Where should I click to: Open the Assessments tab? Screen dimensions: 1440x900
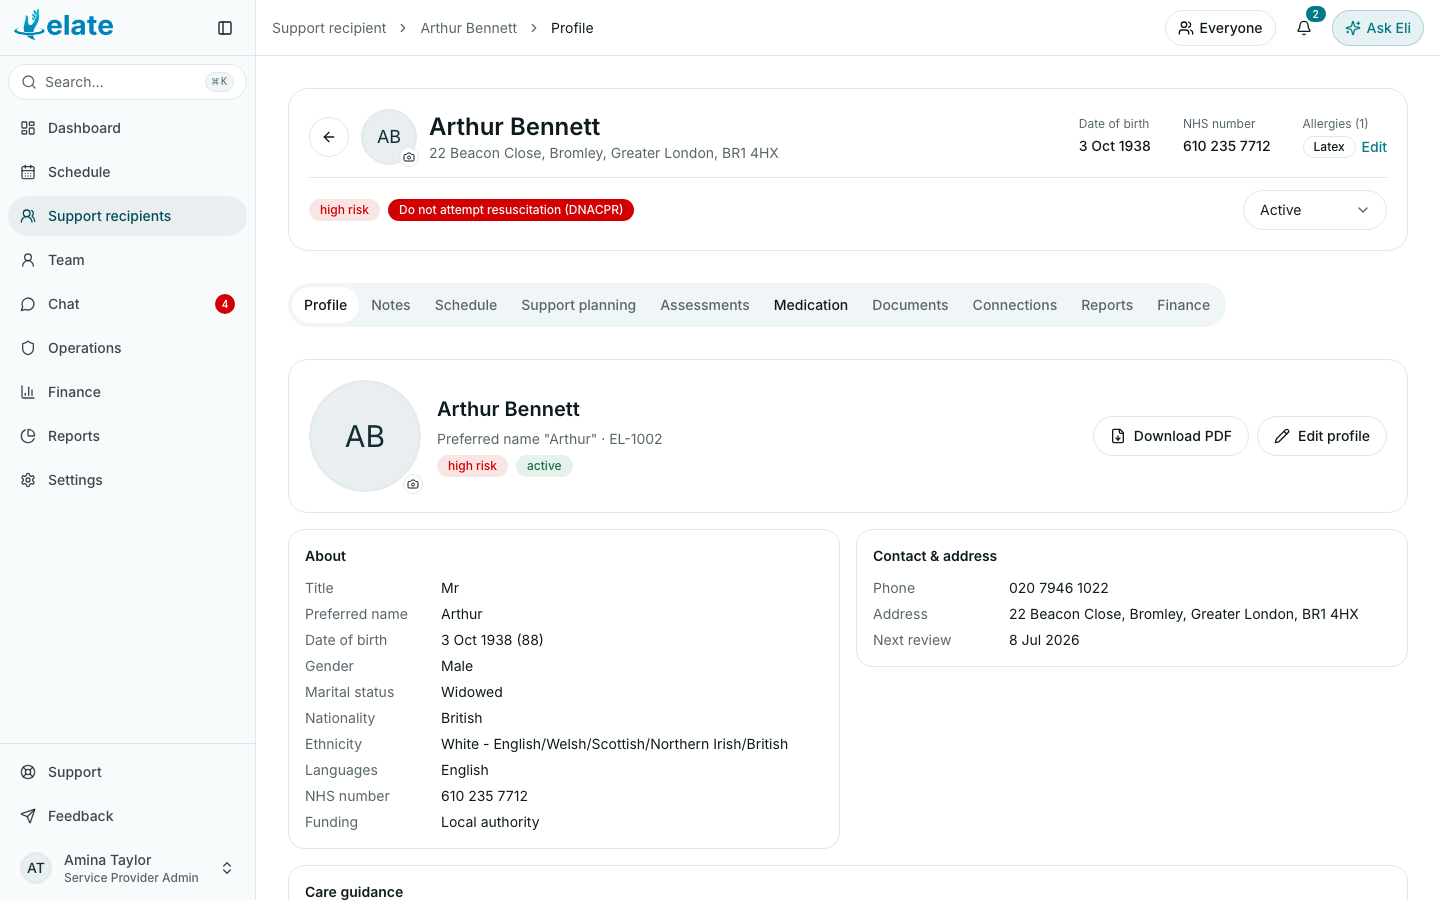point(705,305)
